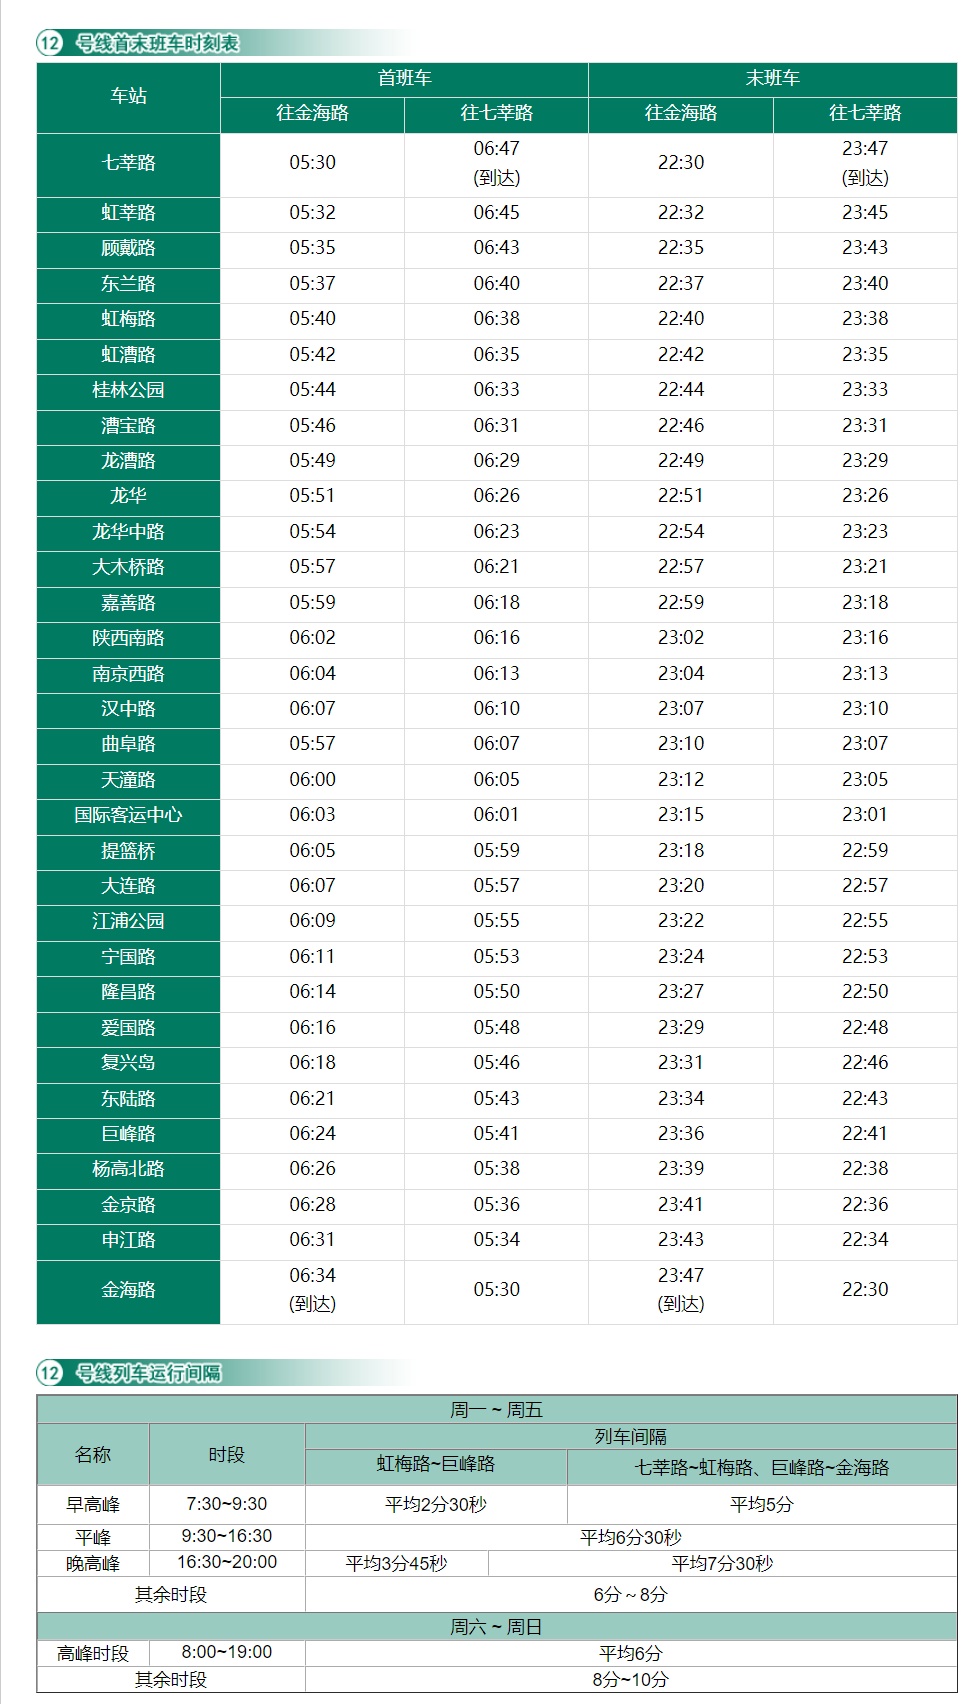Select the 虹梅路~巨峰路 column header
The width and height of the screenshot is (966, 1704).
point(436,1464)
